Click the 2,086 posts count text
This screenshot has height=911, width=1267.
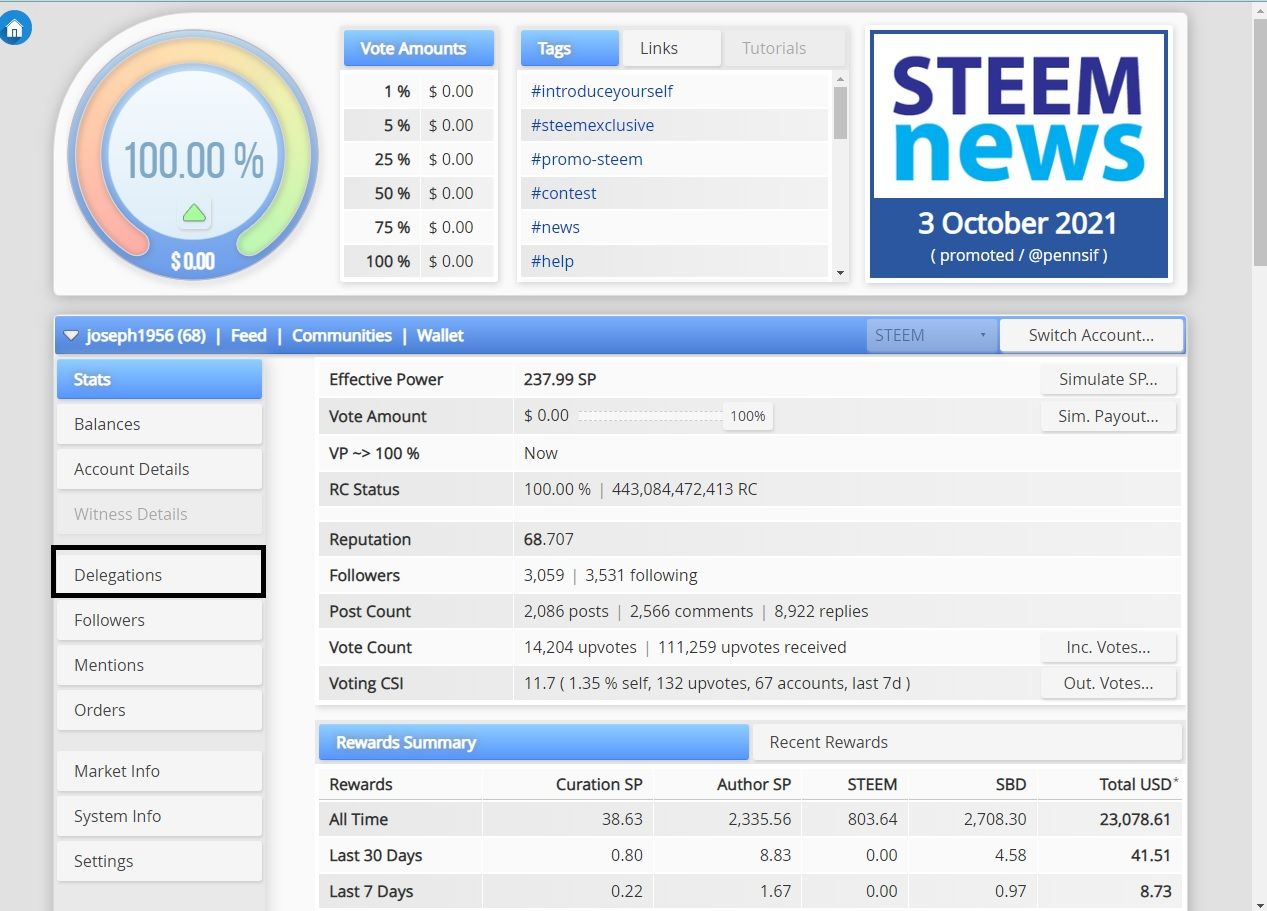566,611
